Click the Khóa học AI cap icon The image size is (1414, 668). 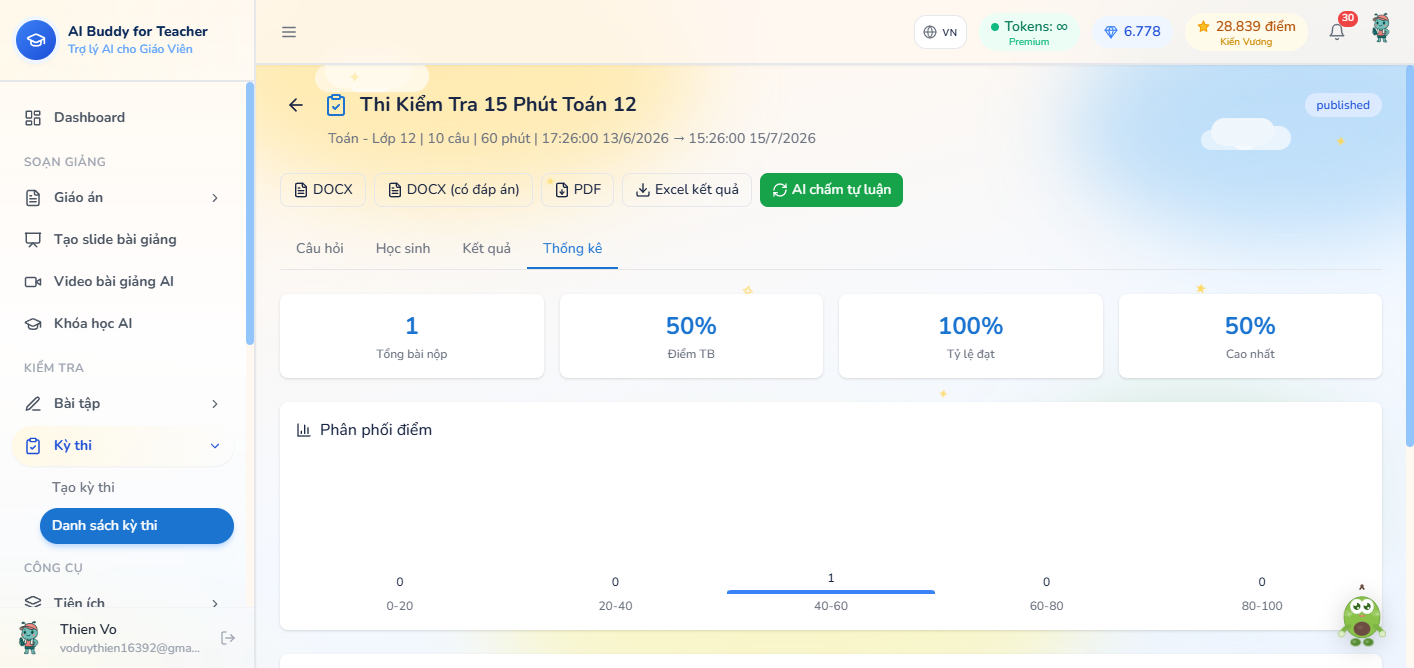pyautogui.click(x=33, y=324)
